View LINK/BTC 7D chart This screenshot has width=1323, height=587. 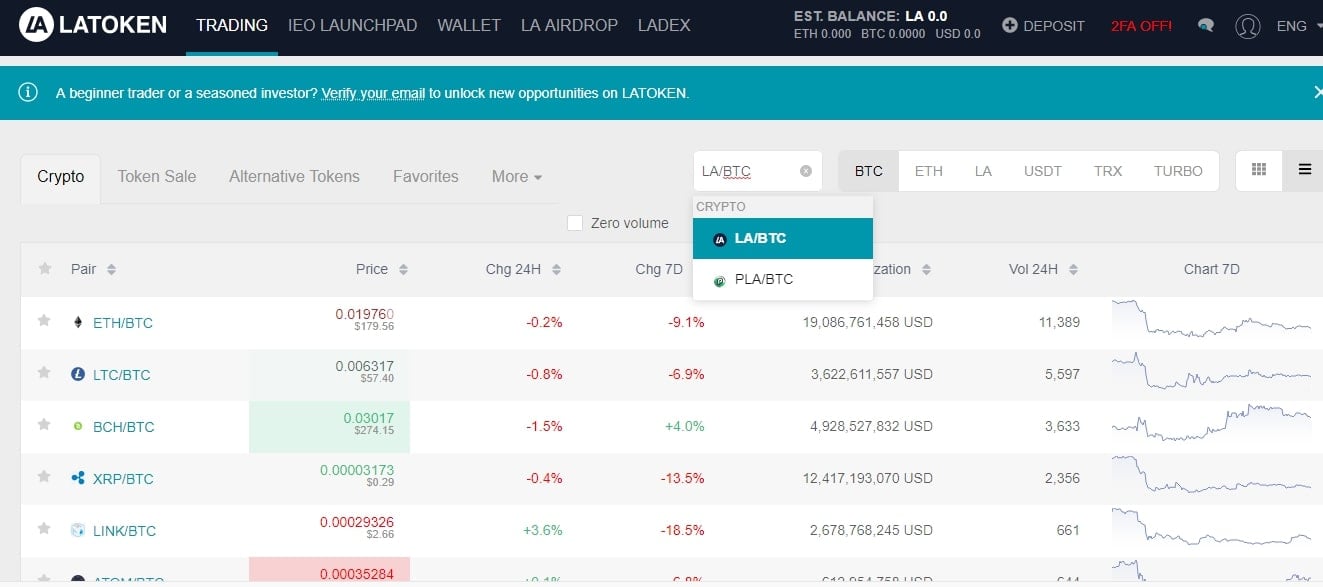(1211, 528)
